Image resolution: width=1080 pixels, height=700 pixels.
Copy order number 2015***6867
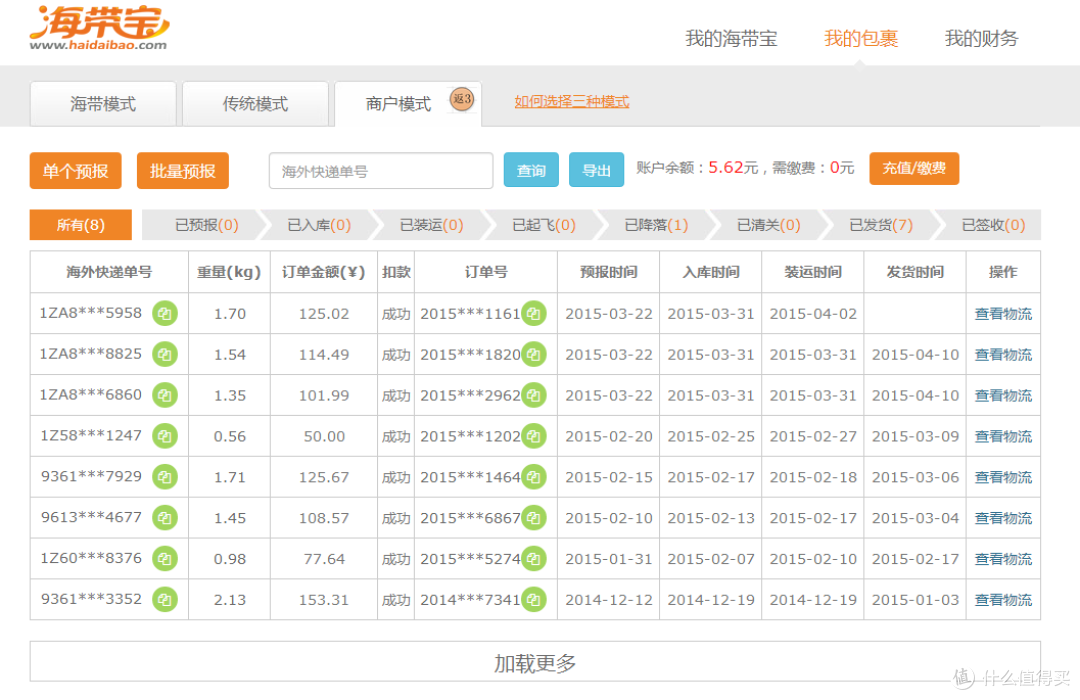534,517
